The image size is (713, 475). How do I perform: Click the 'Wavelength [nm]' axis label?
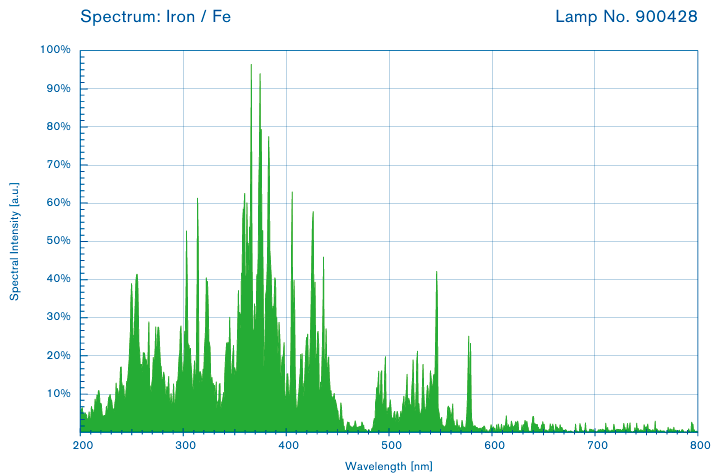(x=389, y=466)
